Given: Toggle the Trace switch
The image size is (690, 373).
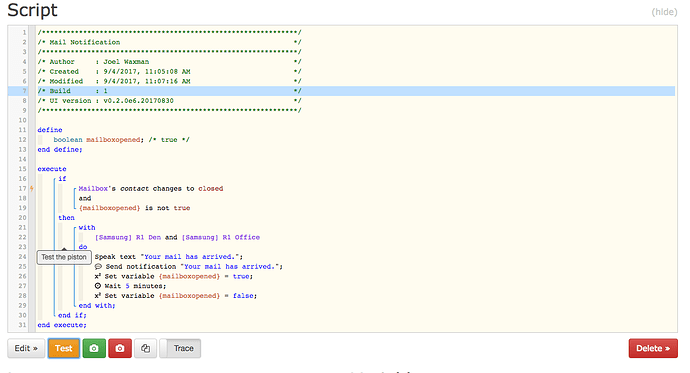Looking at the screenshot, I should tap(180, 348).
